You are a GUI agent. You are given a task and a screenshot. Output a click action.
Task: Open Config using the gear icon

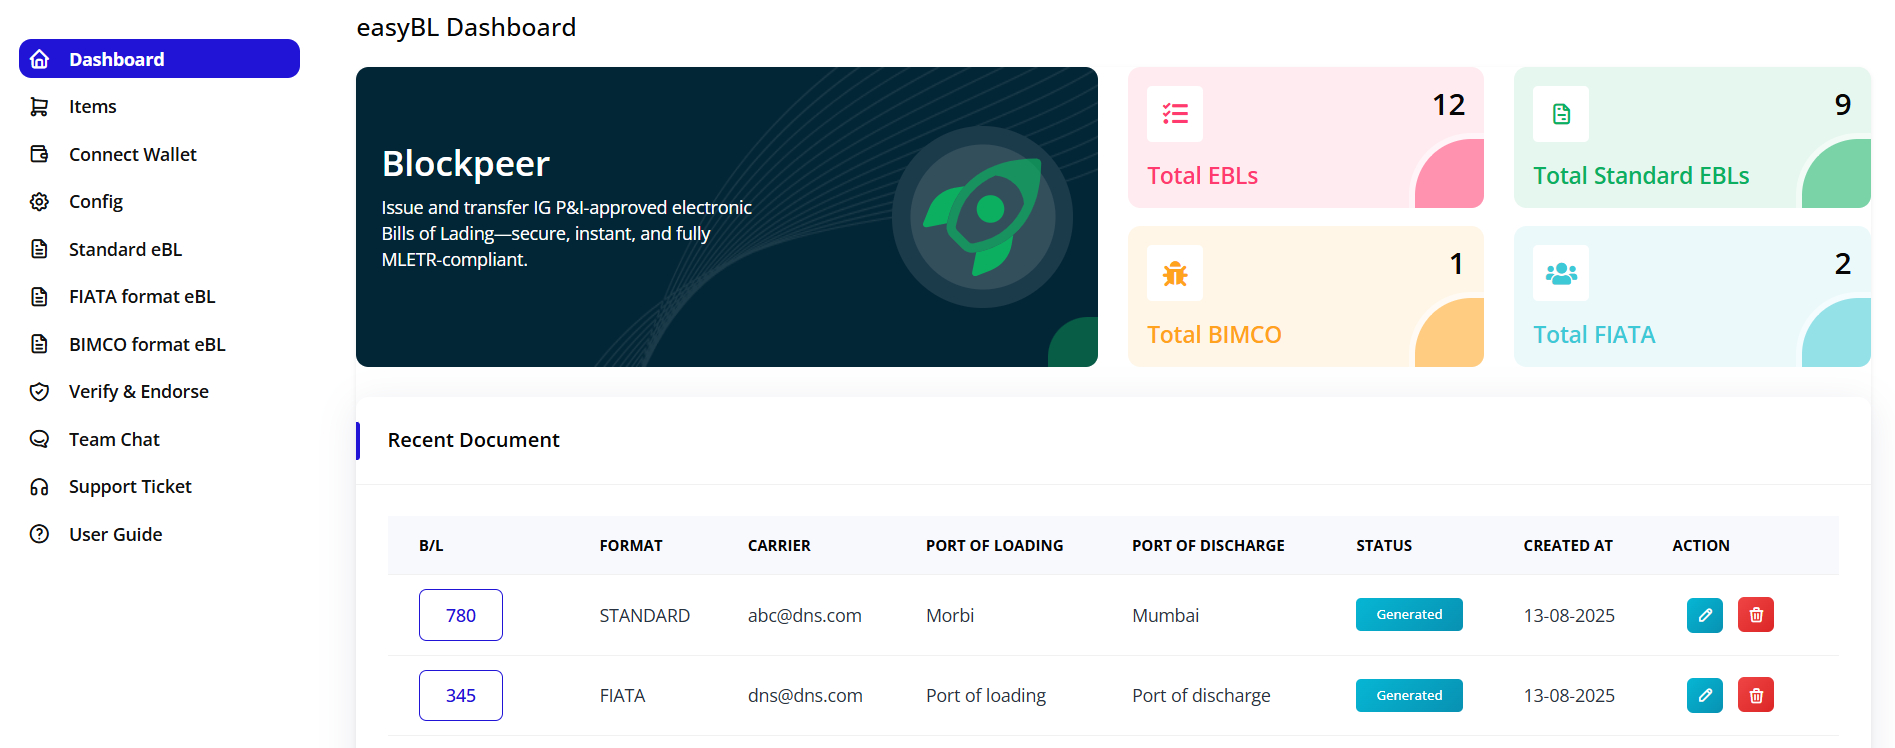point(39,201)
